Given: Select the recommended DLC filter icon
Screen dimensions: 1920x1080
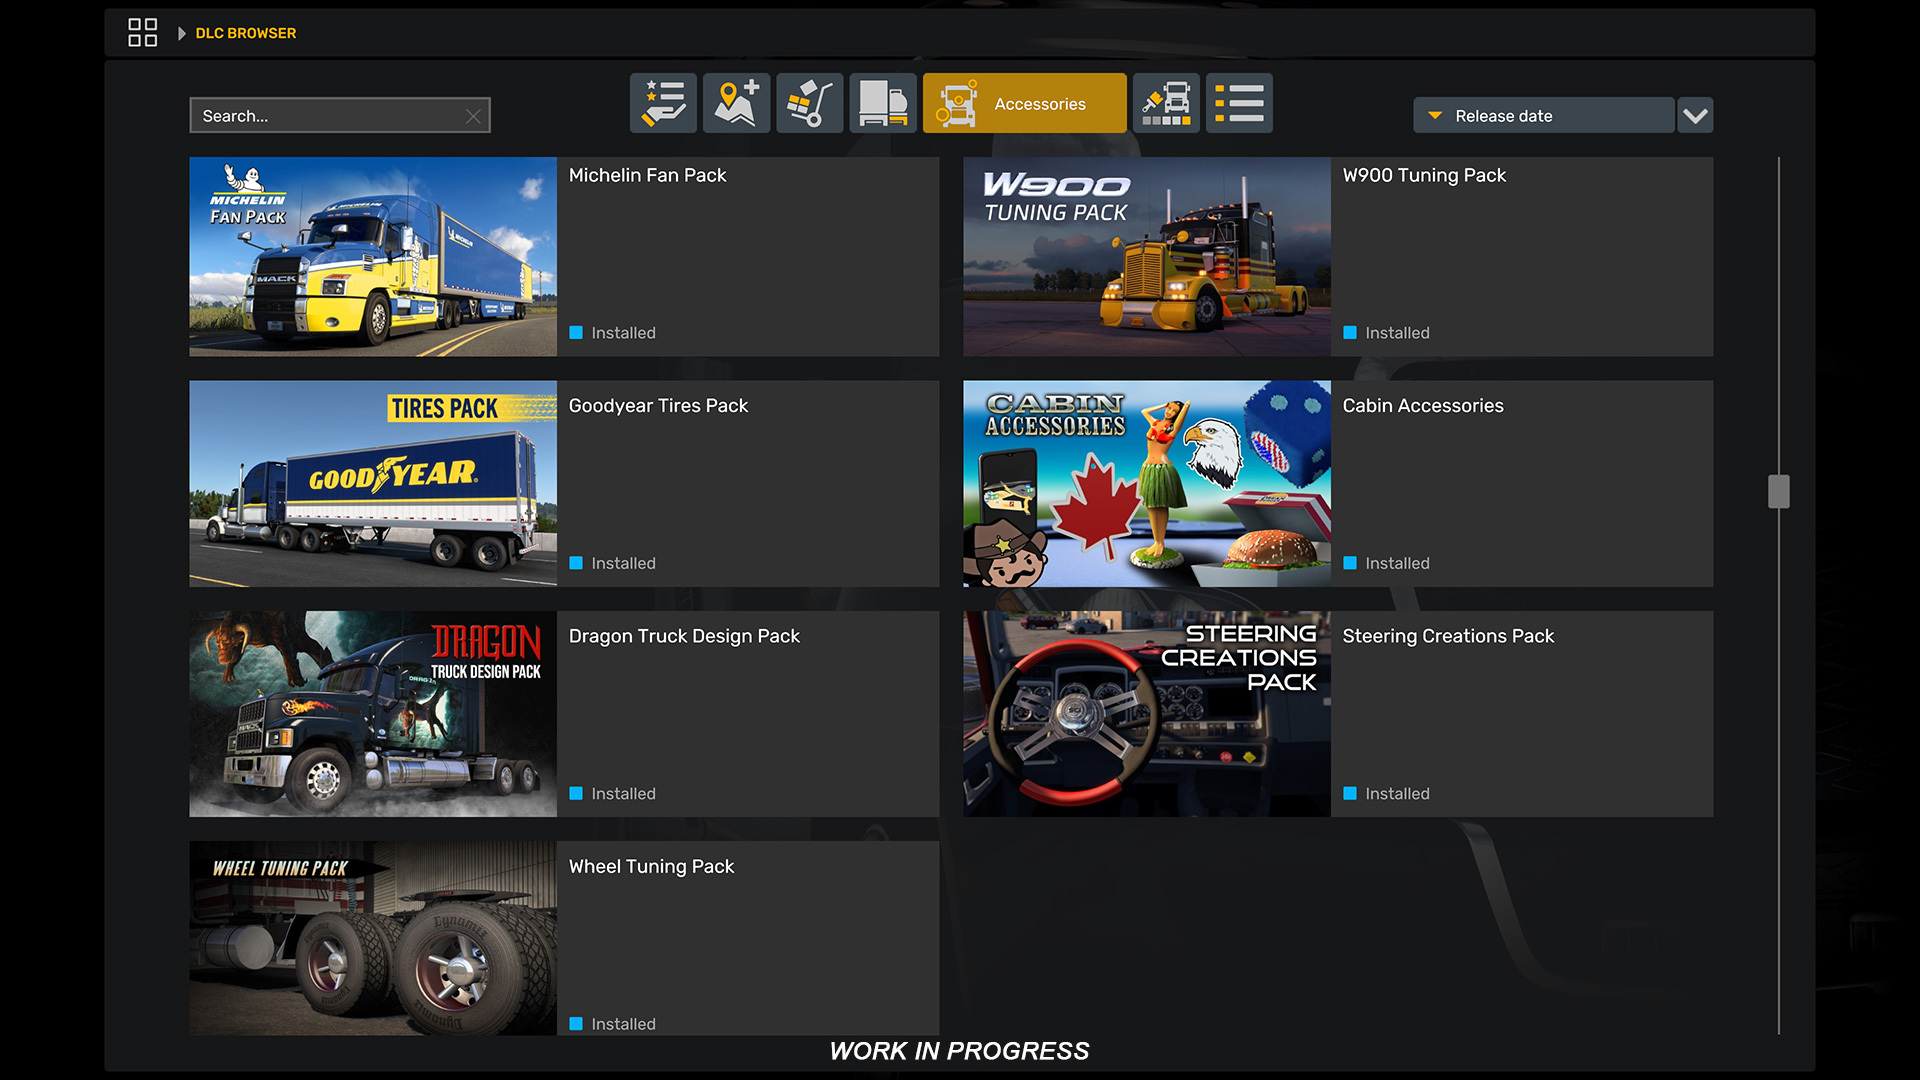Looking at the screenshot, I should click(x=663, y=103).
